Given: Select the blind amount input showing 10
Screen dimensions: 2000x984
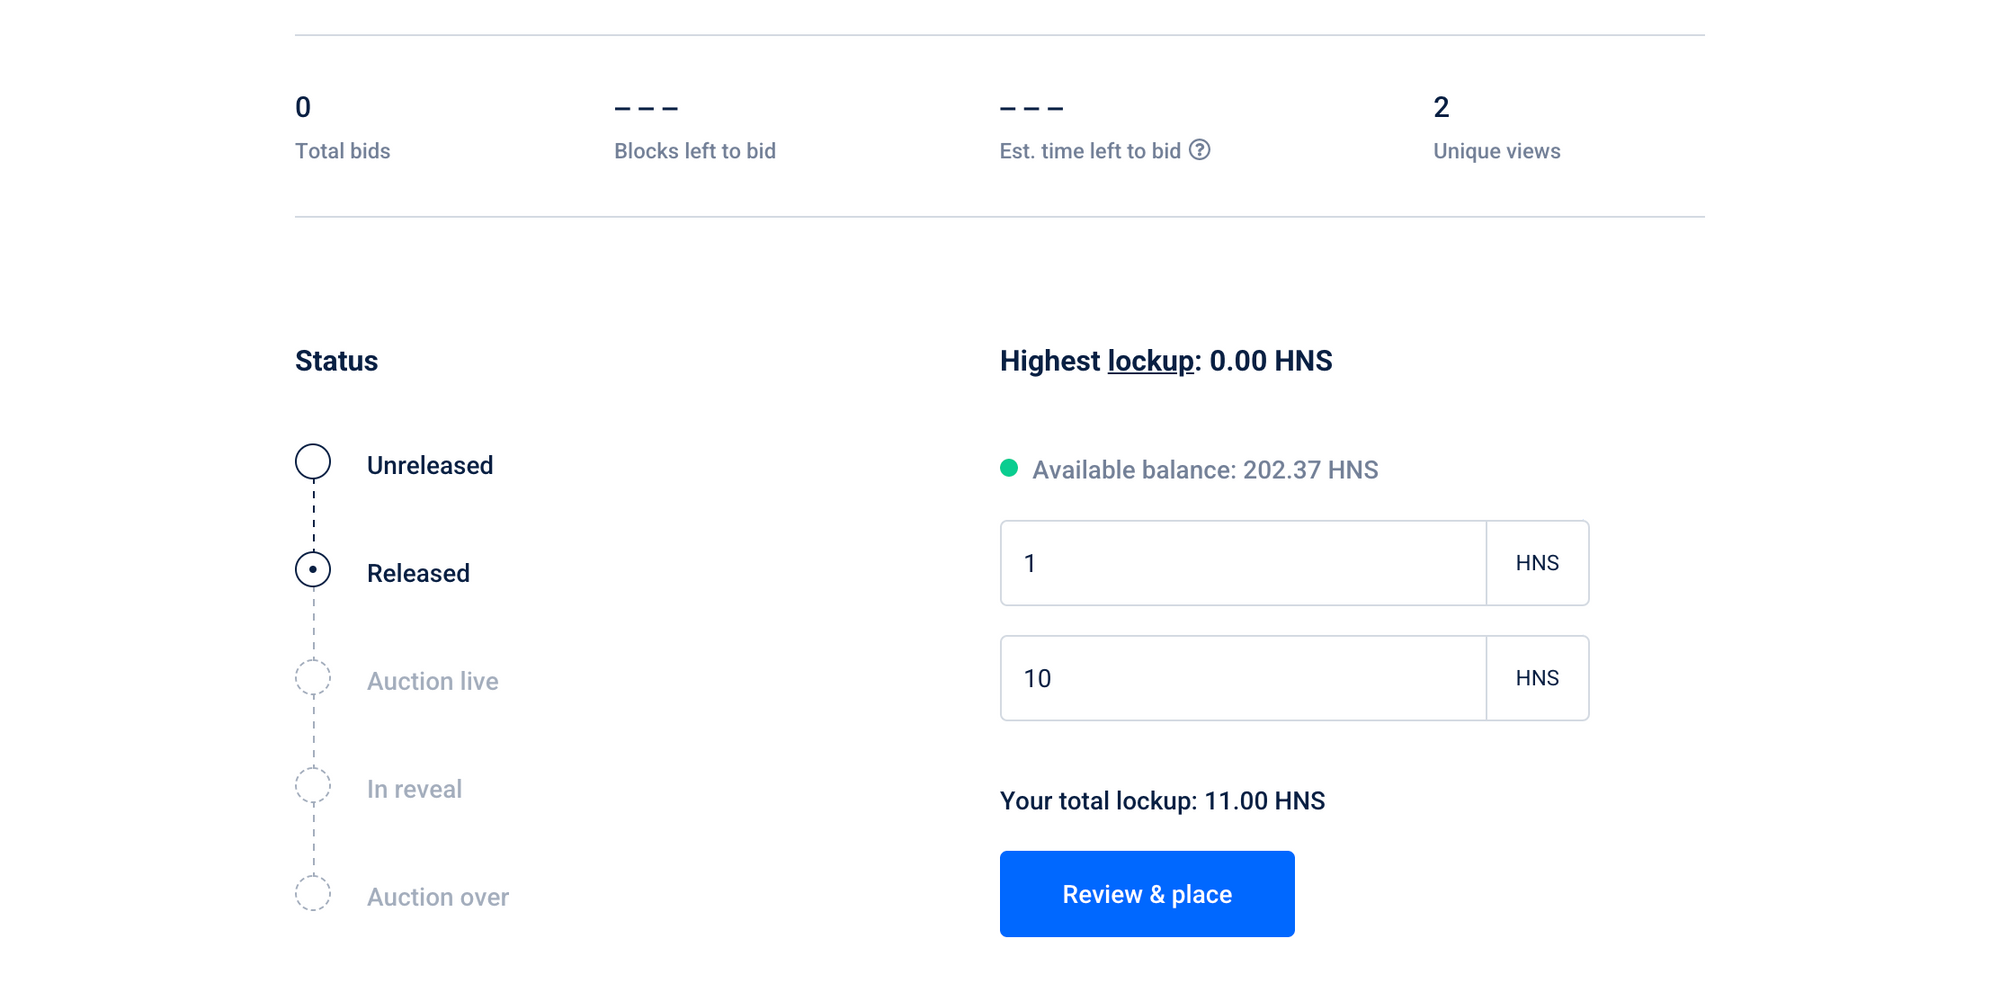Looking at the screenshot, I should tap(1240, 678).
